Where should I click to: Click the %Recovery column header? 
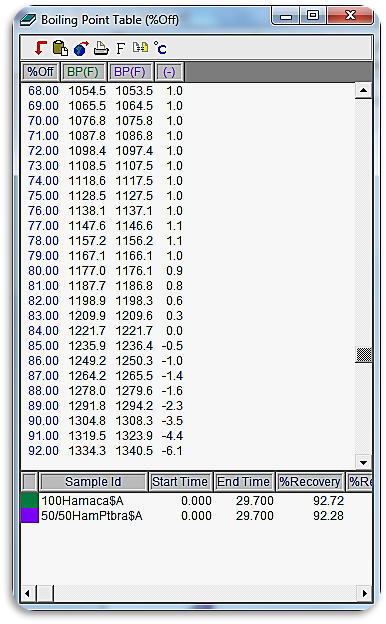(310, 482)
